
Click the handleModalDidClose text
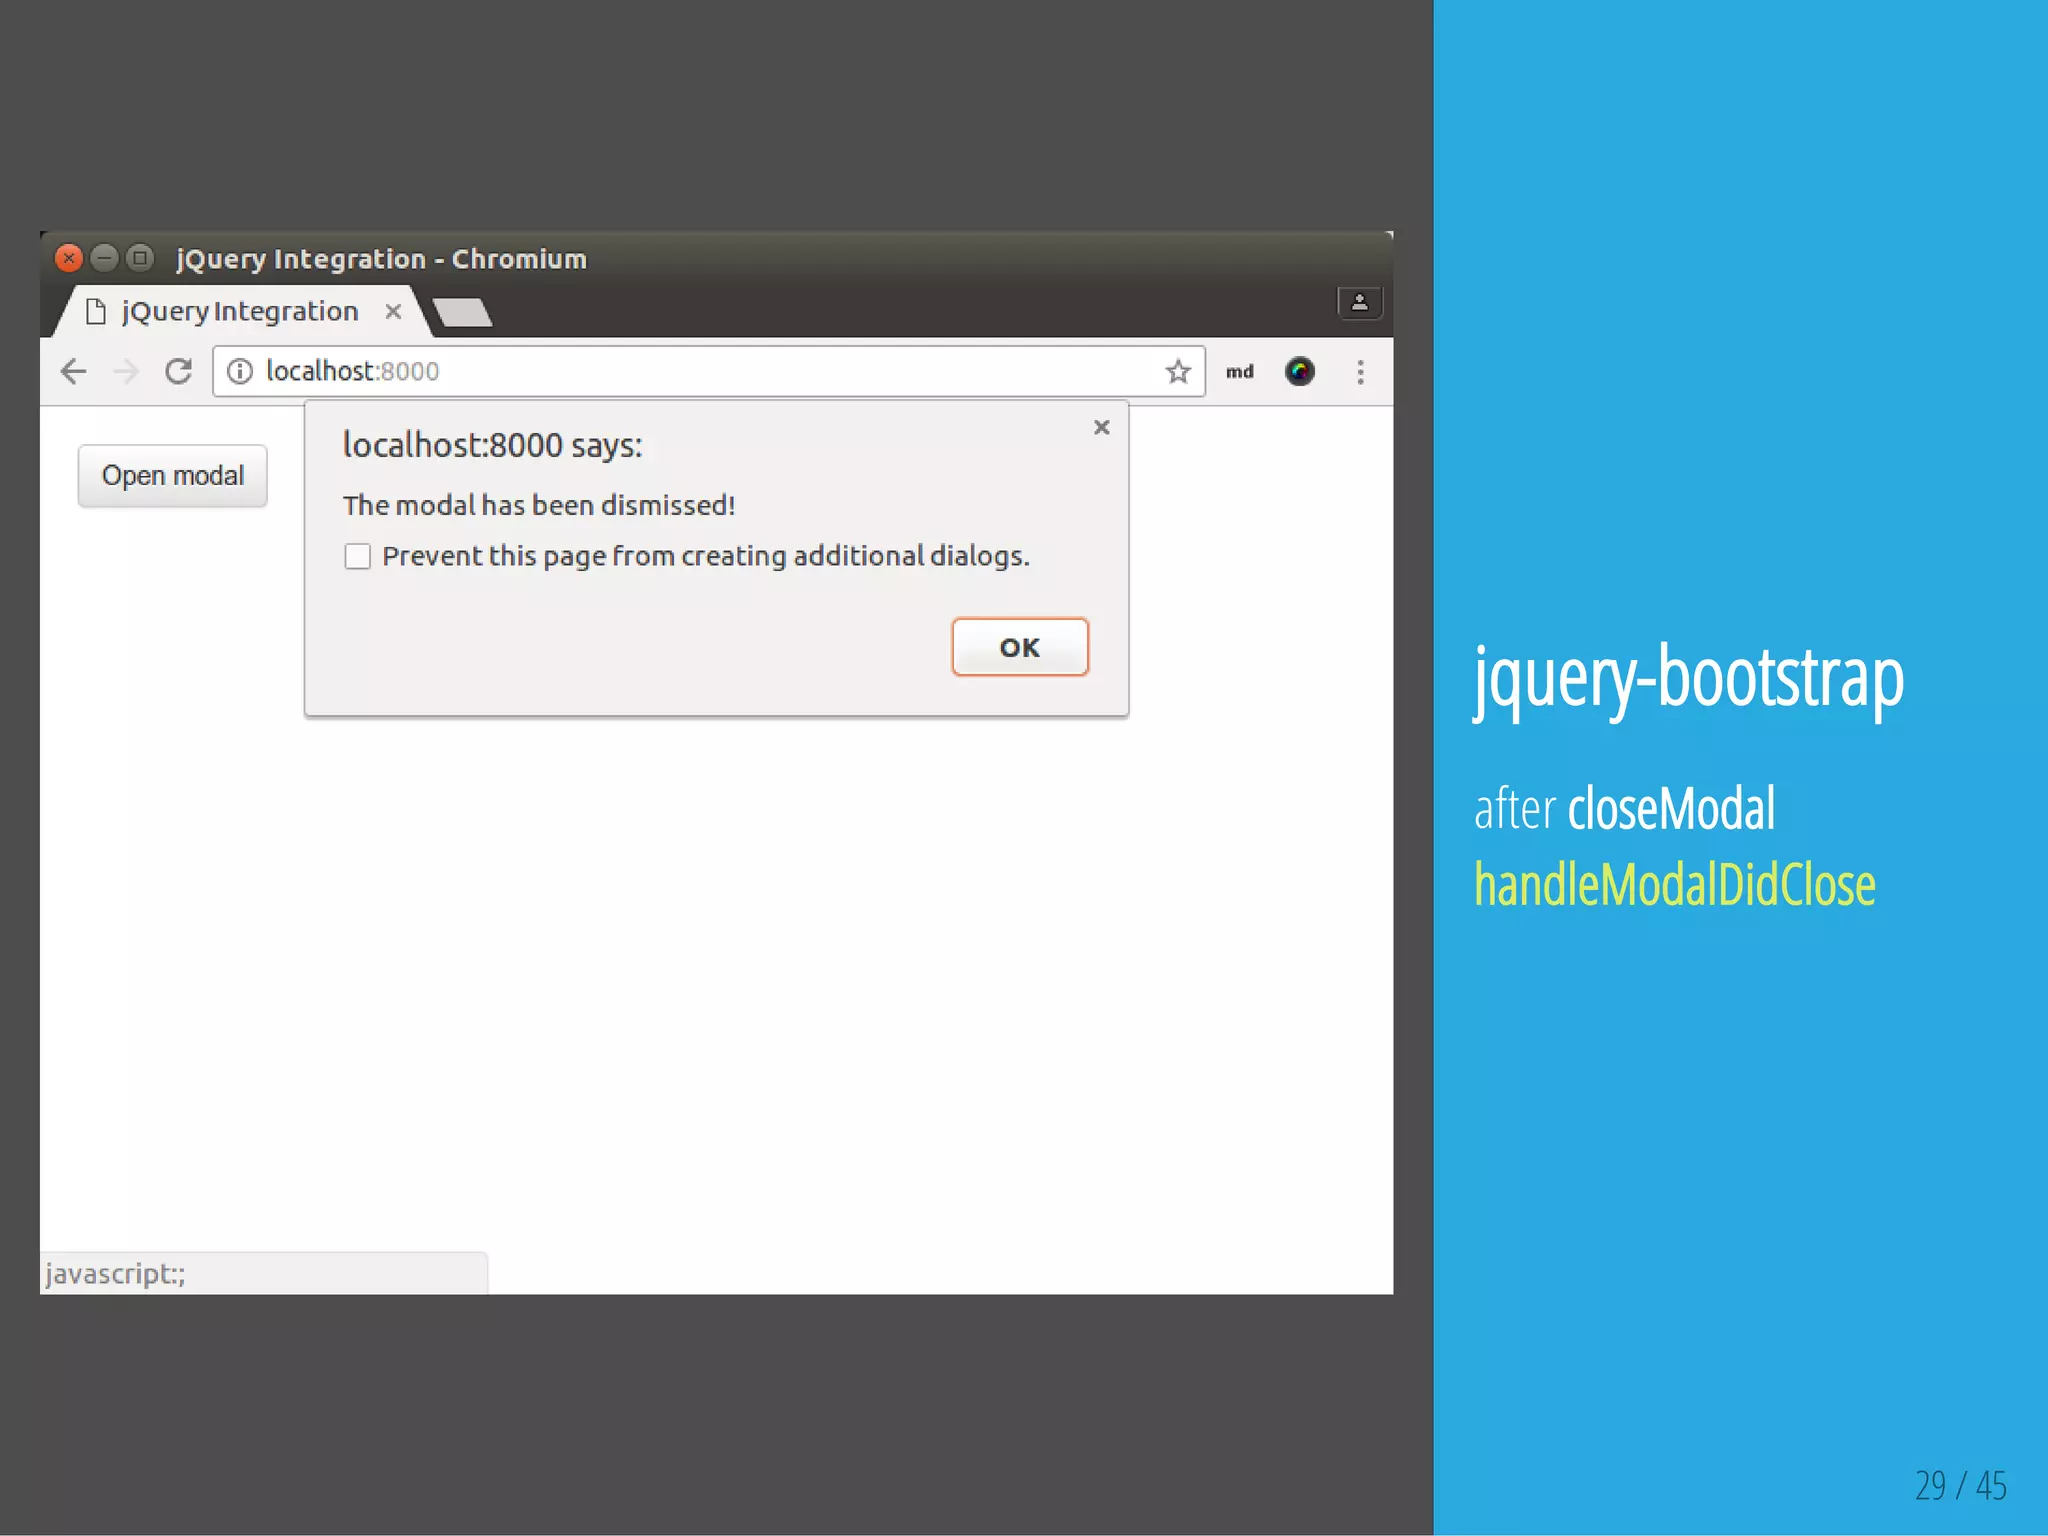coord(1675,885)
